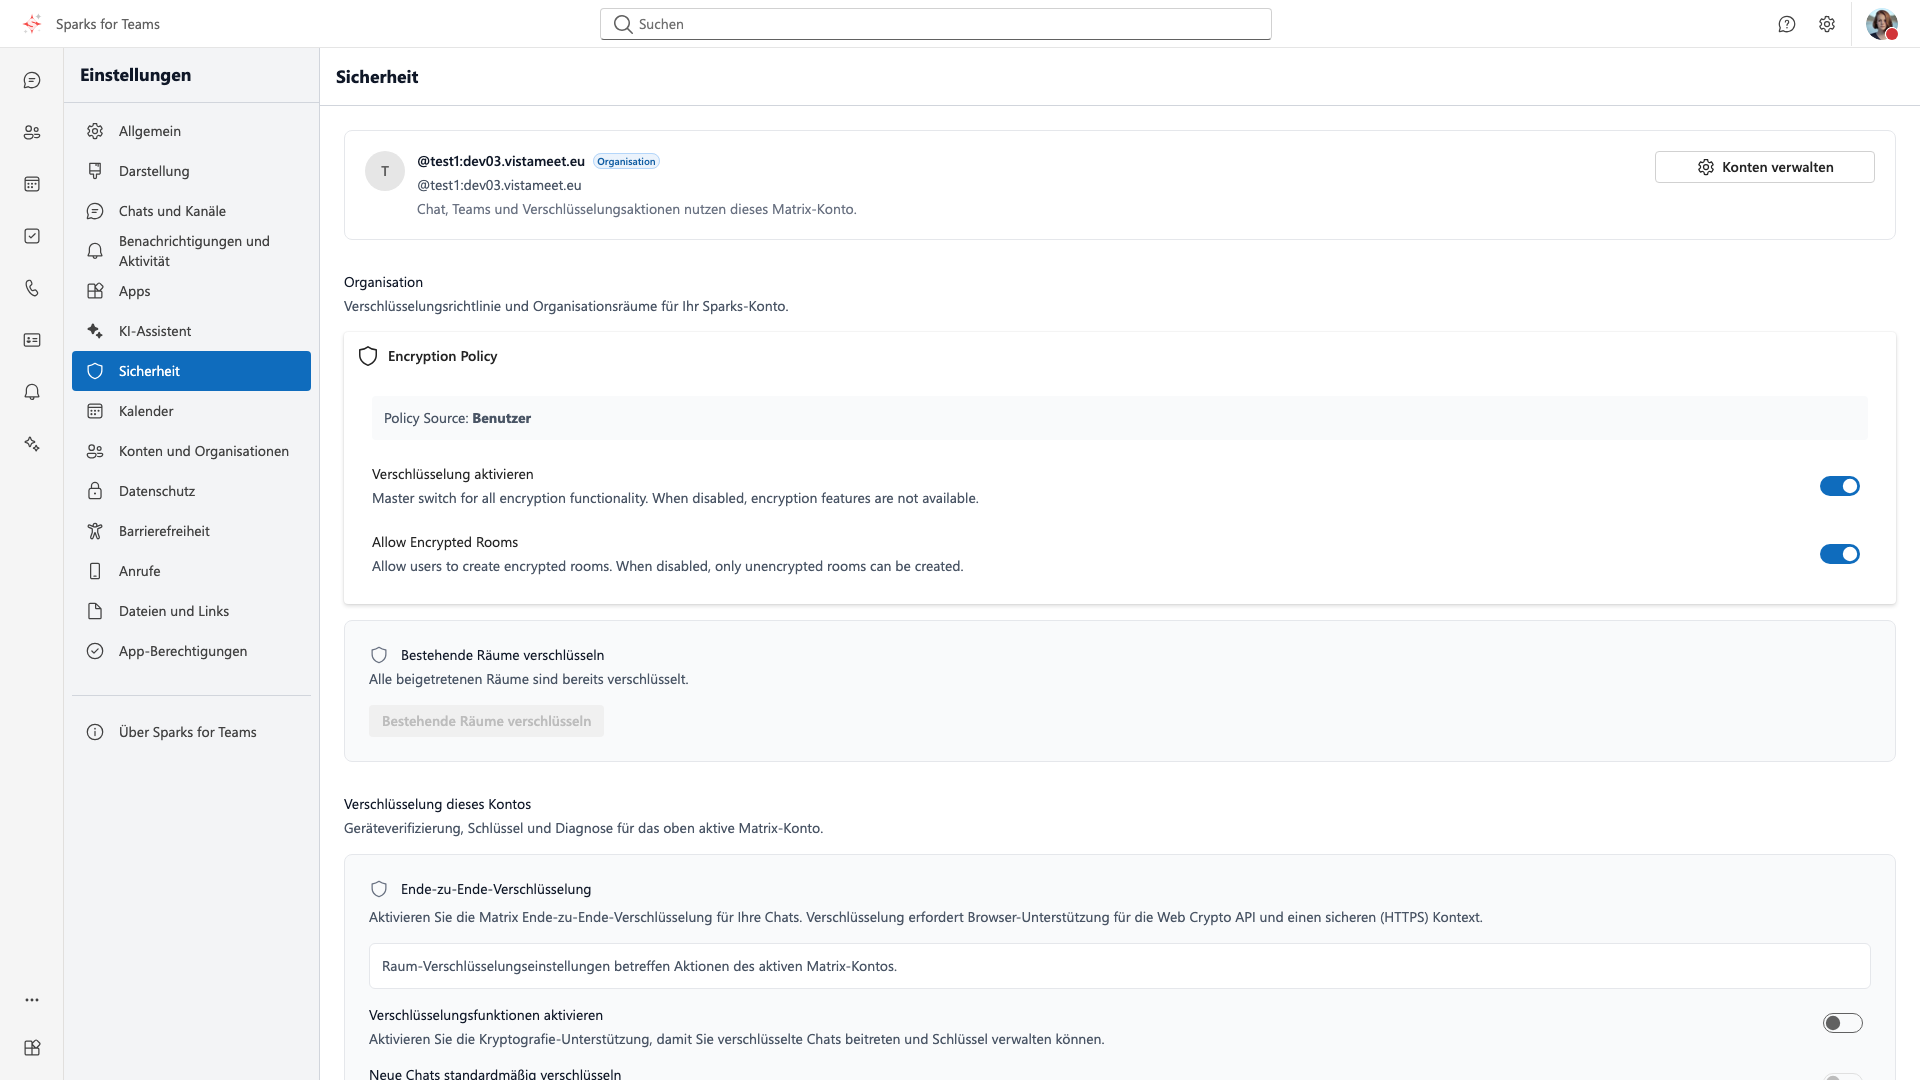Open the calls phone icon in the left rail
Image resolution: width=1920 pixels, height=1080 pixels.
[32, 288]
